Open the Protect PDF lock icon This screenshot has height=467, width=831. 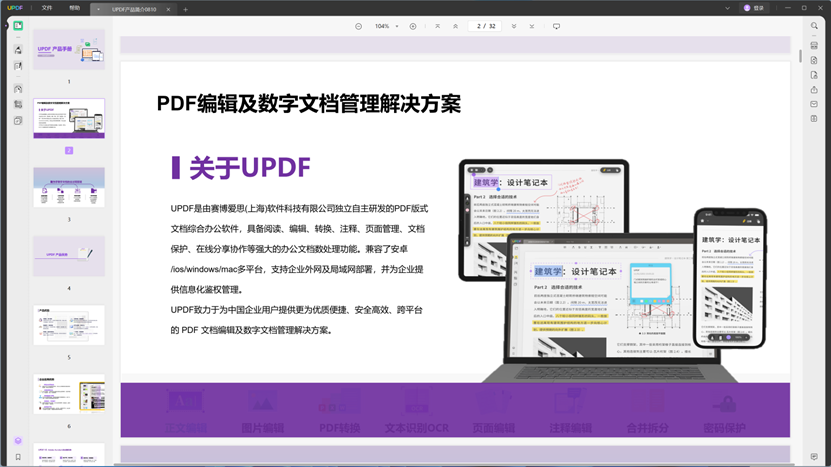(x=814, y=75)
